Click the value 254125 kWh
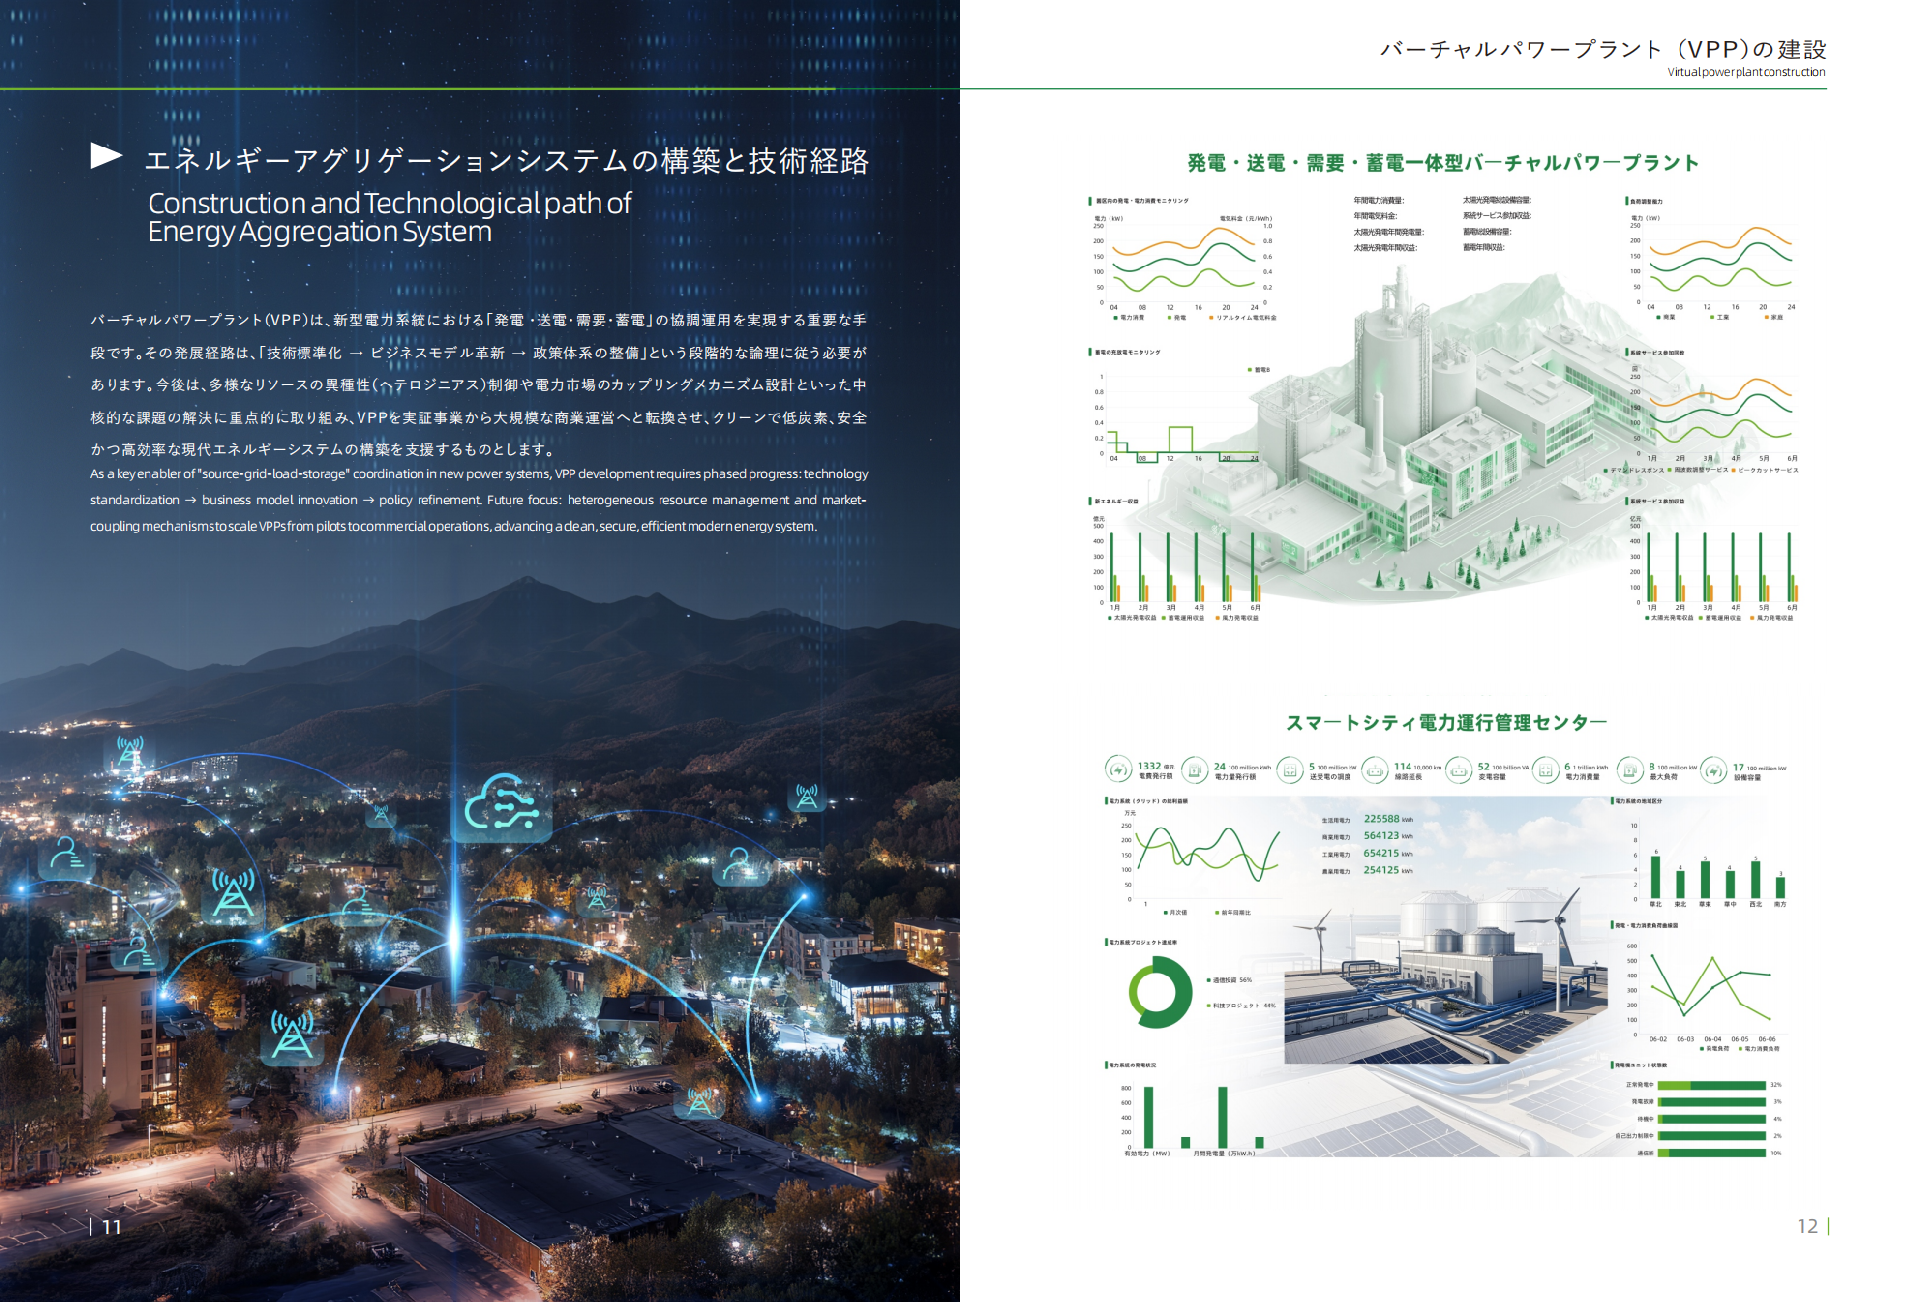This screenshot has height=1302, width=1920. (1388, 870)
